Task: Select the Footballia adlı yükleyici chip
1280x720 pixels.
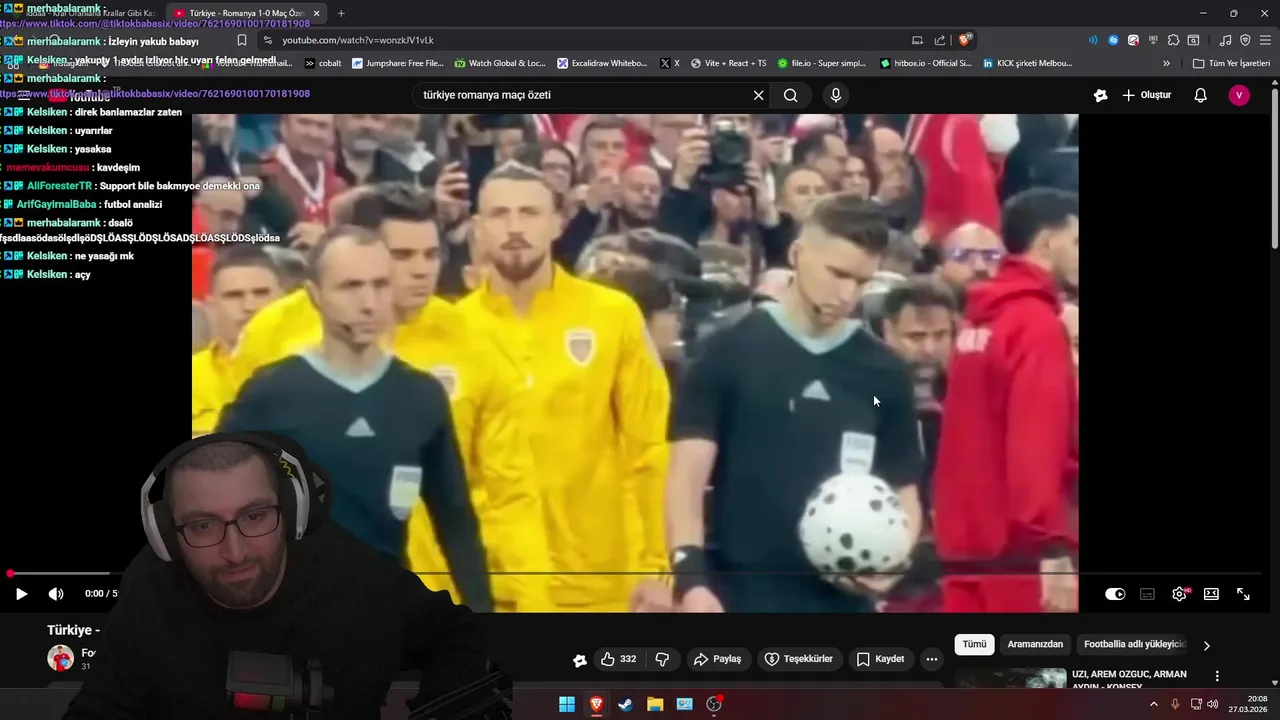Action: pyautogui.click(x=1134, y=645)
